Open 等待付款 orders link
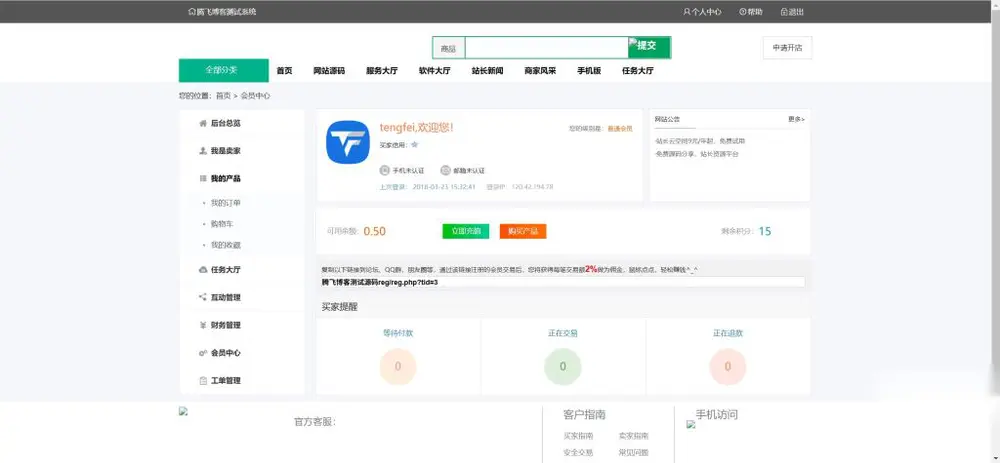This screenshot has height=463, width=1000. (x=398, y=333)
